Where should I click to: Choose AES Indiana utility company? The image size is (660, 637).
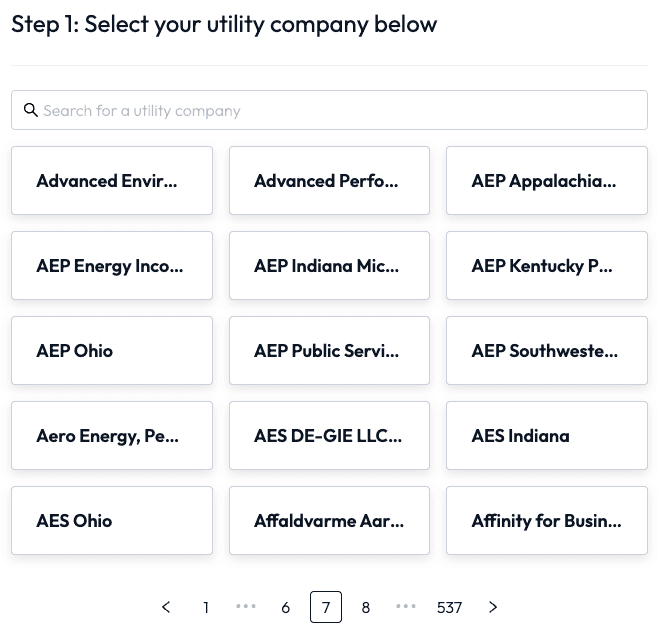[547, 436]
